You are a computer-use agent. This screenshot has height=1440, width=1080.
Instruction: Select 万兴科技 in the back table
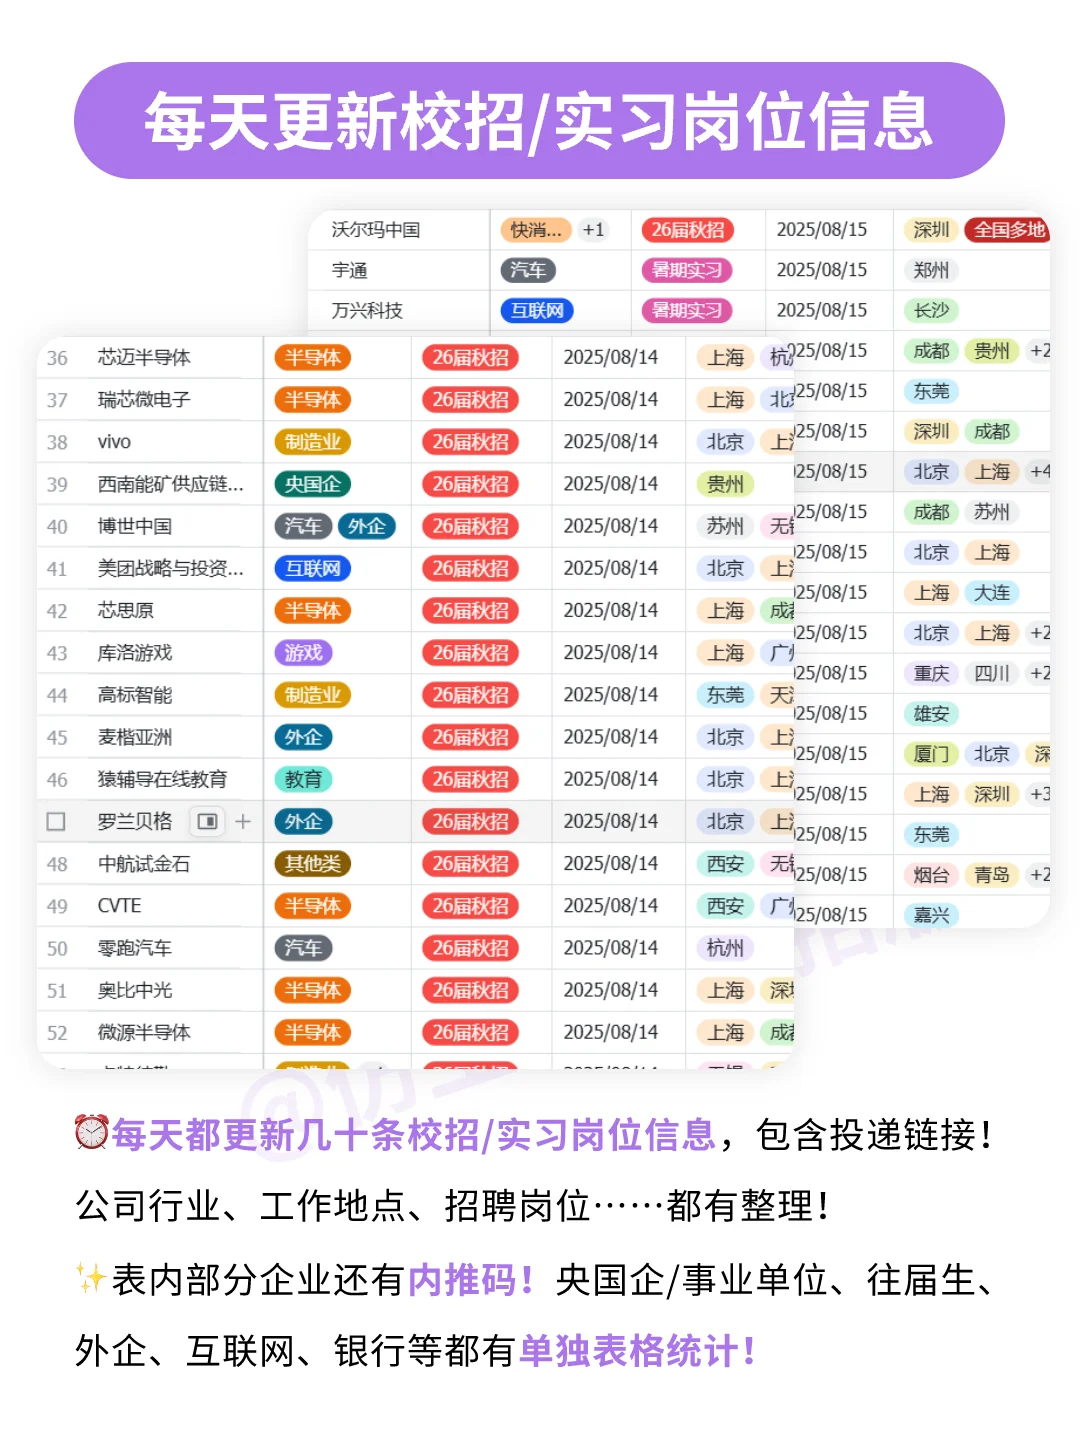[367, 310]
